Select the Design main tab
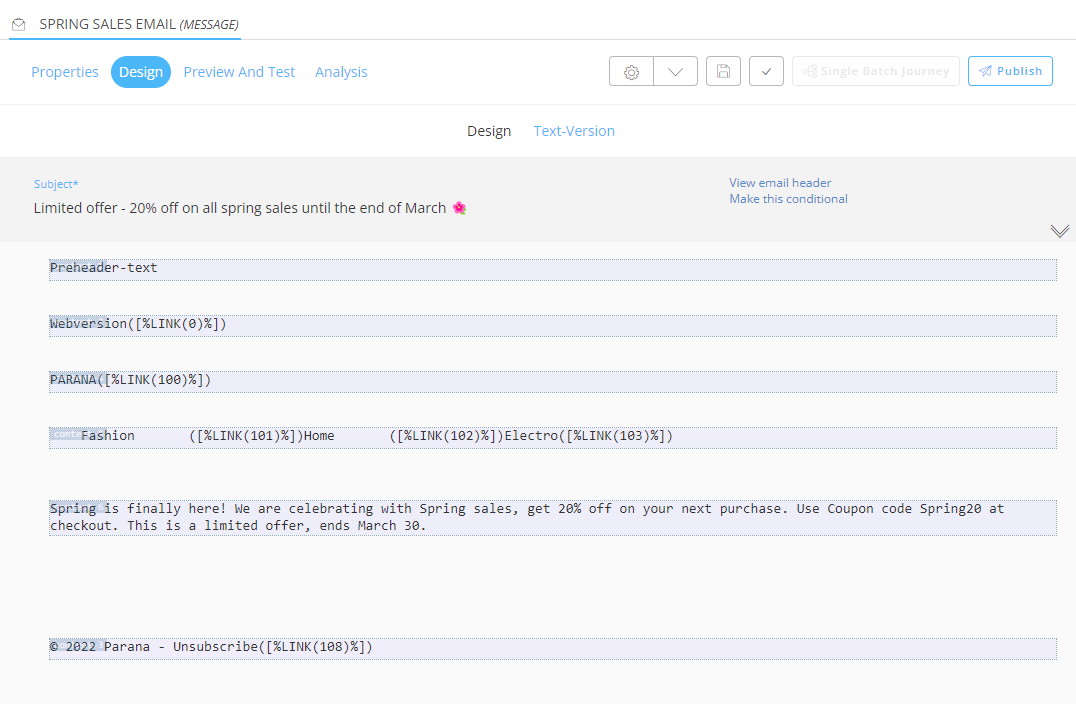Screen dimensions: 1076x704 141,72
